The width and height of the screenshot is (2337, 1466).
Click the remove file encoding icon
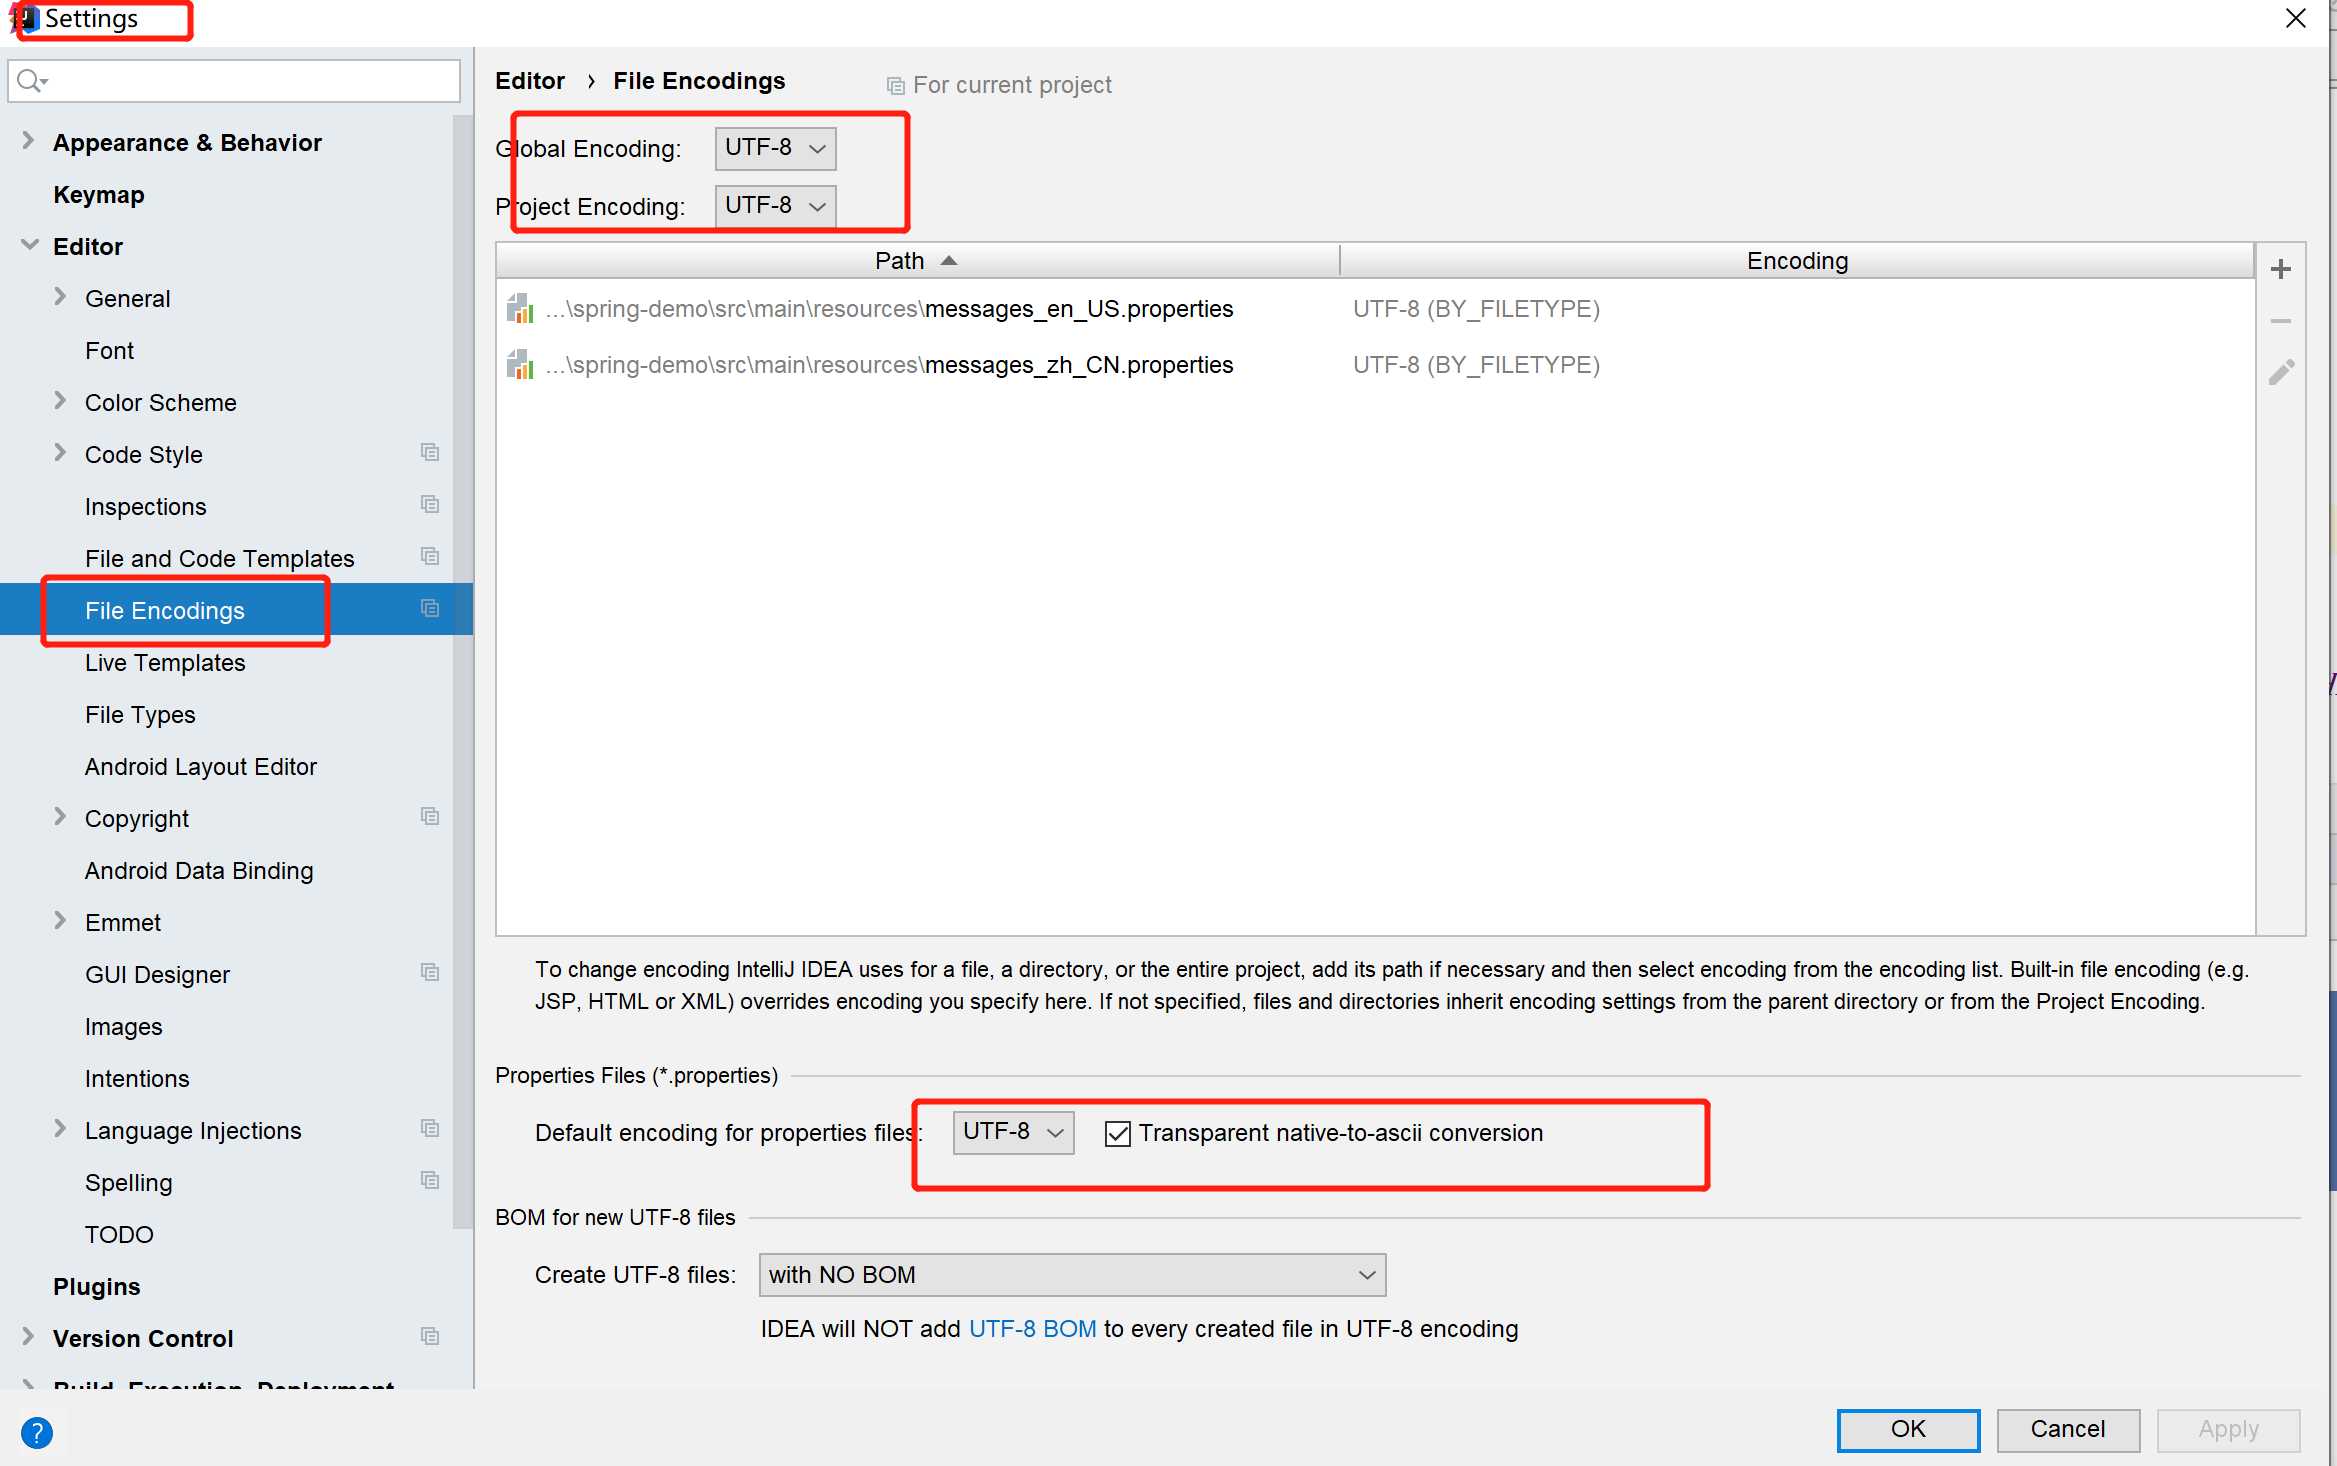[2283, 321]
